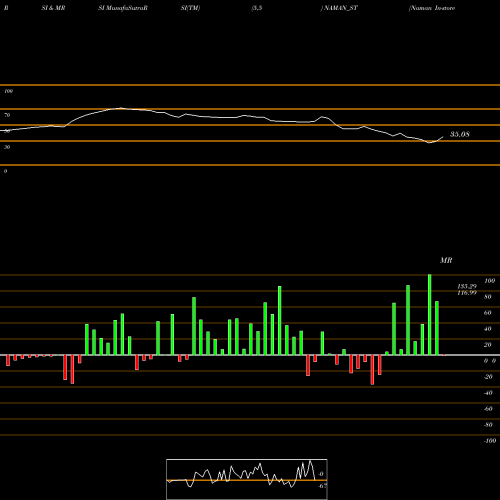Select the 80 label on MR axis
The image size is (500, 500).
(488, 297)
